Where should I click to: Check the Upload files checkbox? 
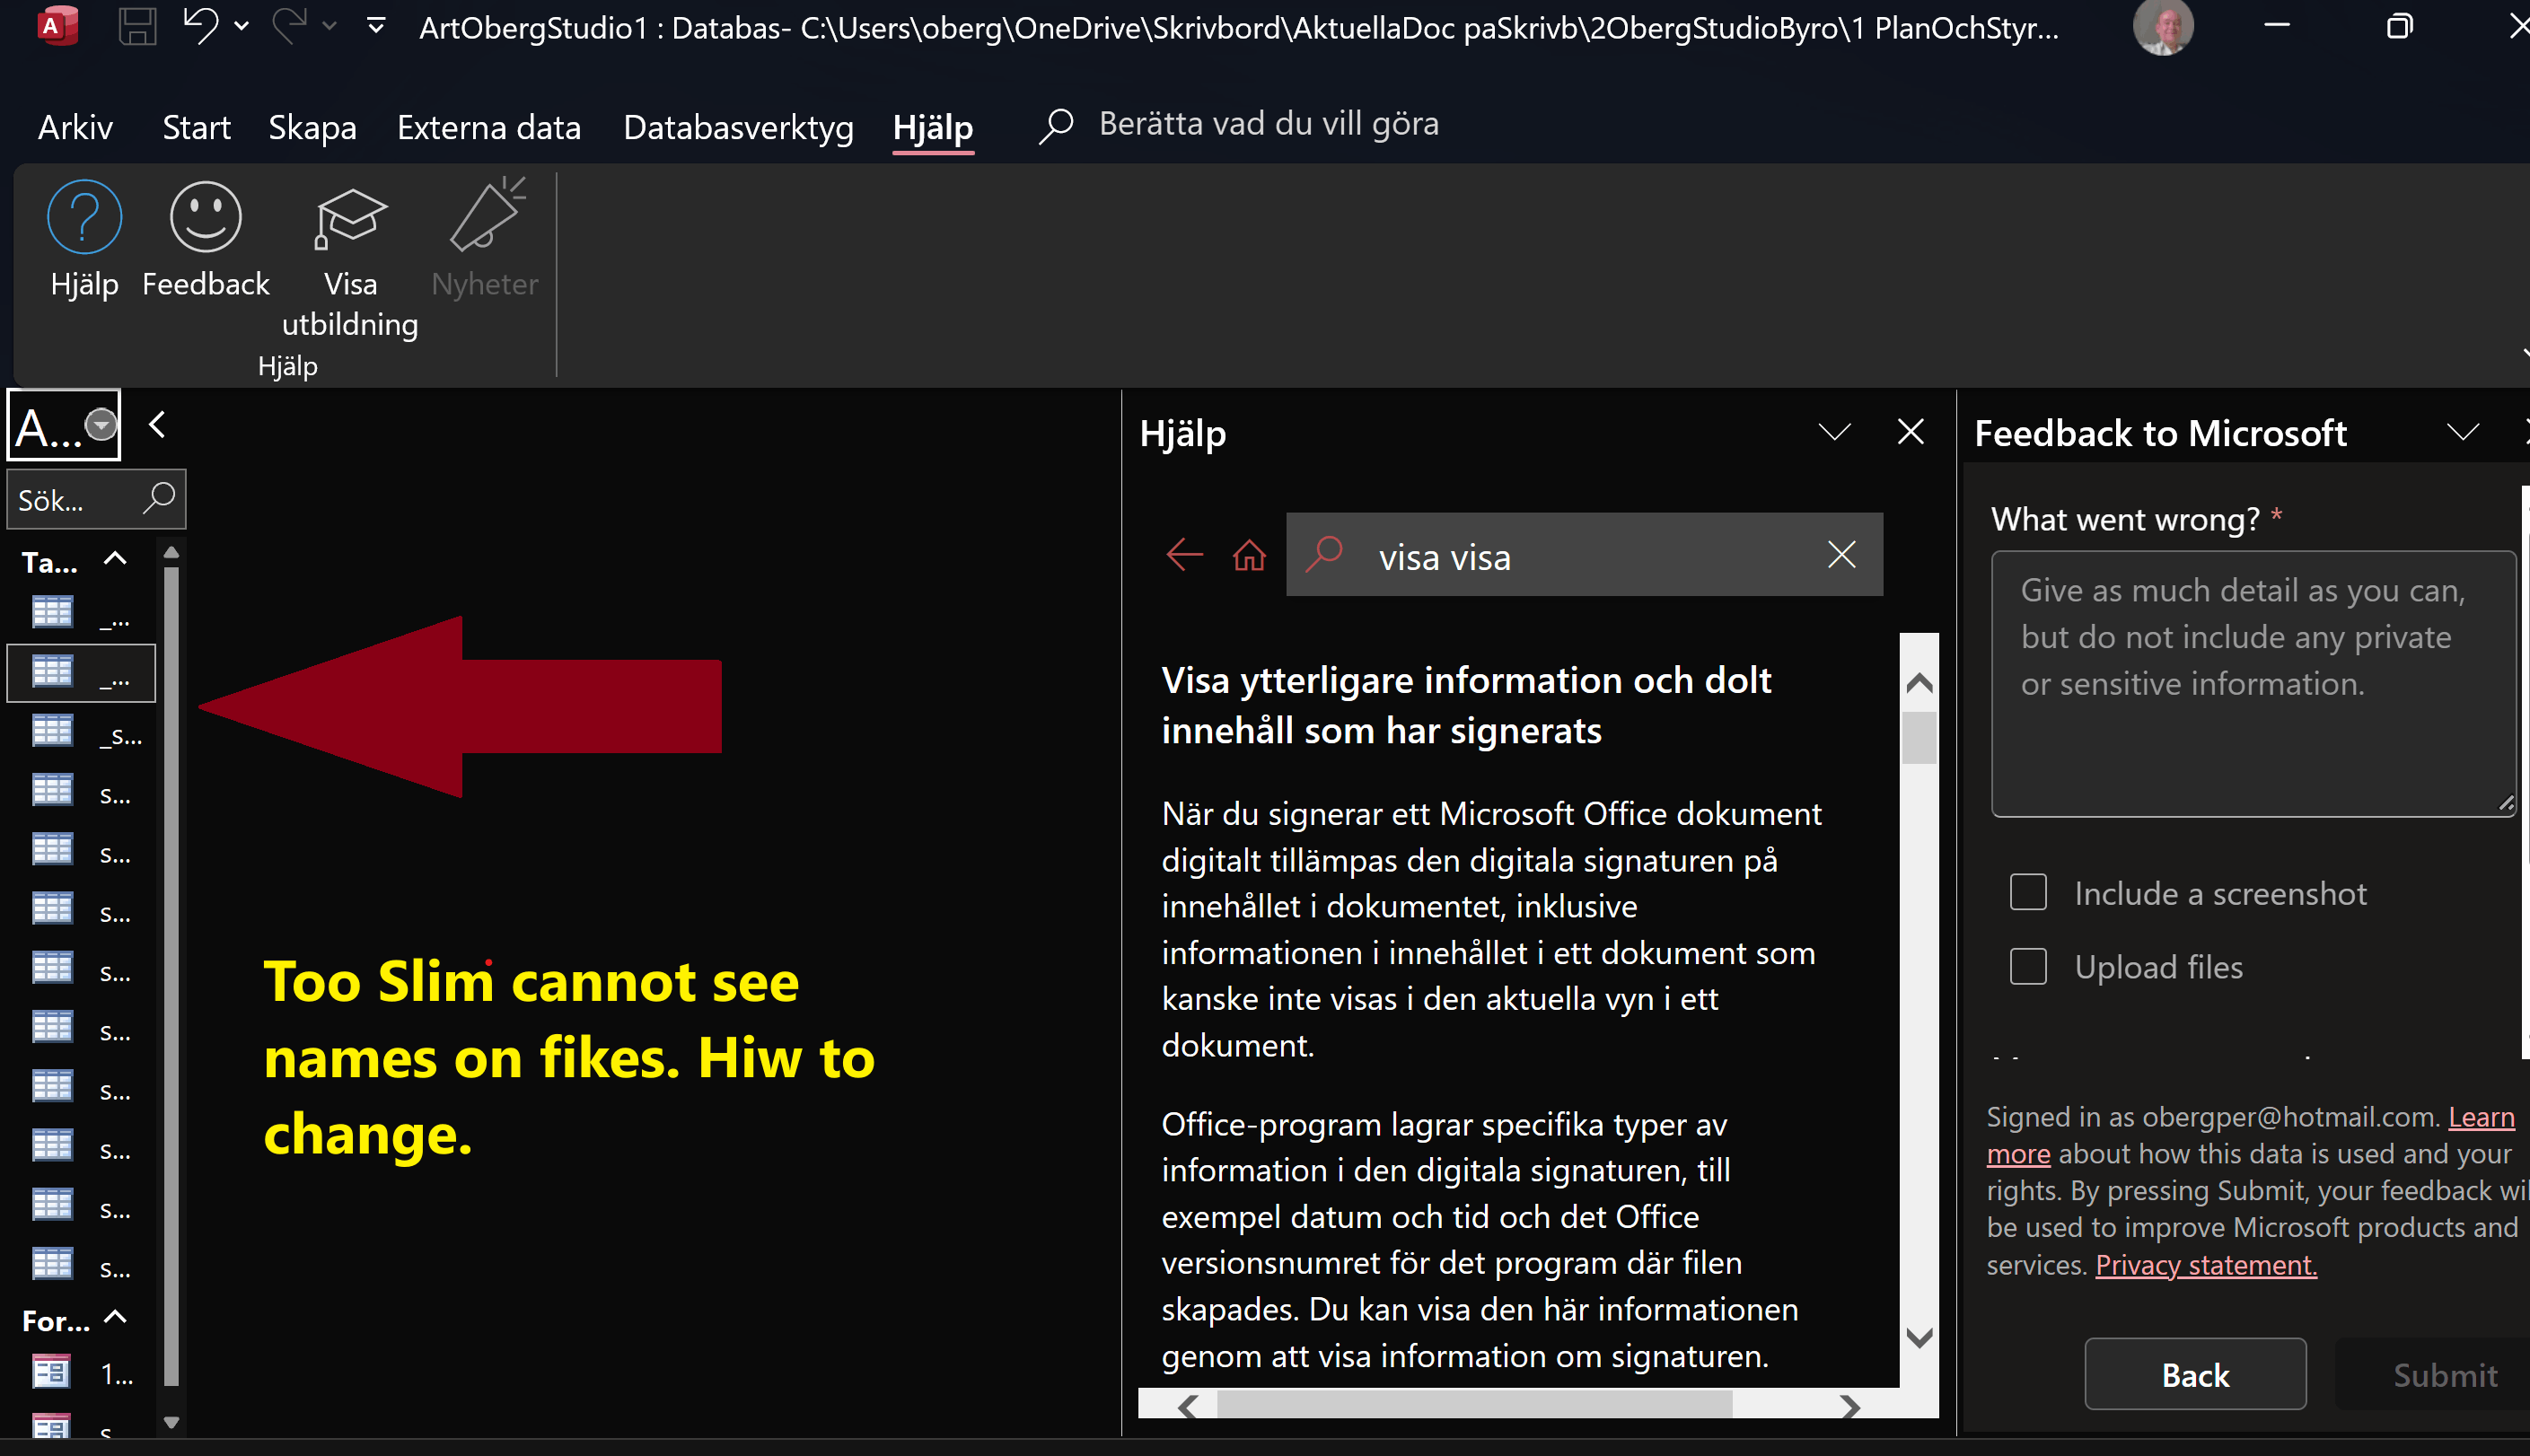(2028, 966)
